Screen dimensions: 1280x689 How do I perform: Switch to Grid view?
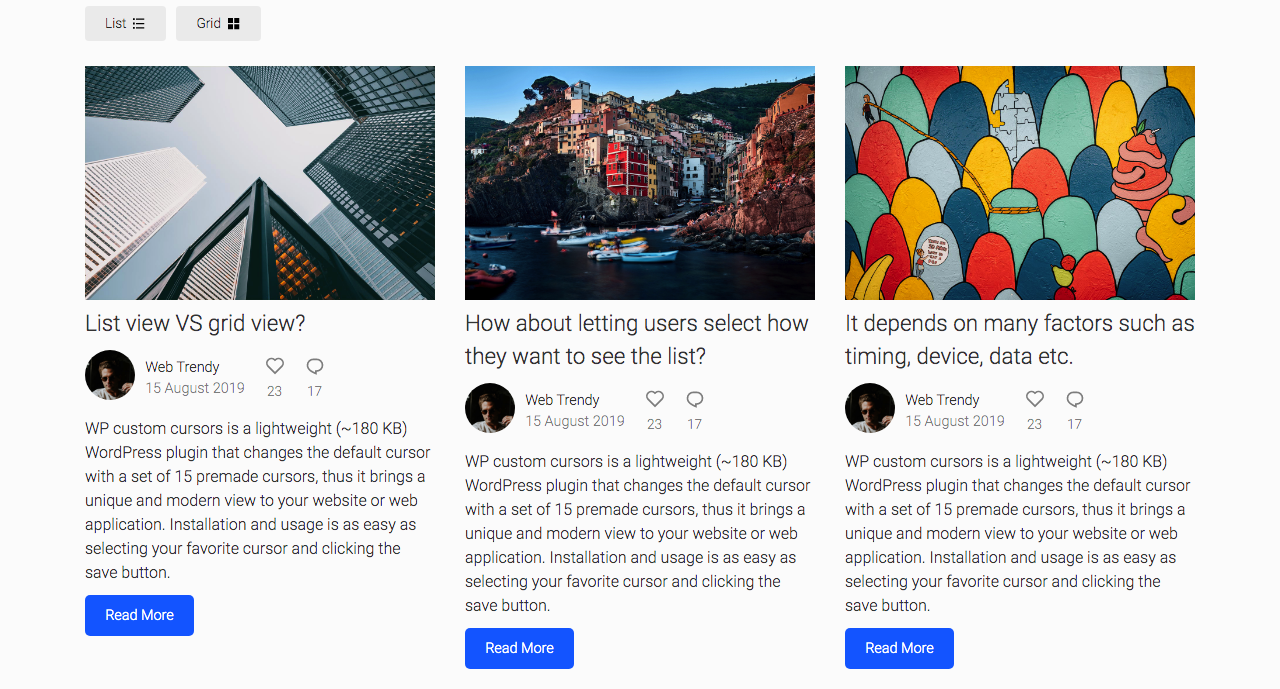point(218,23)
